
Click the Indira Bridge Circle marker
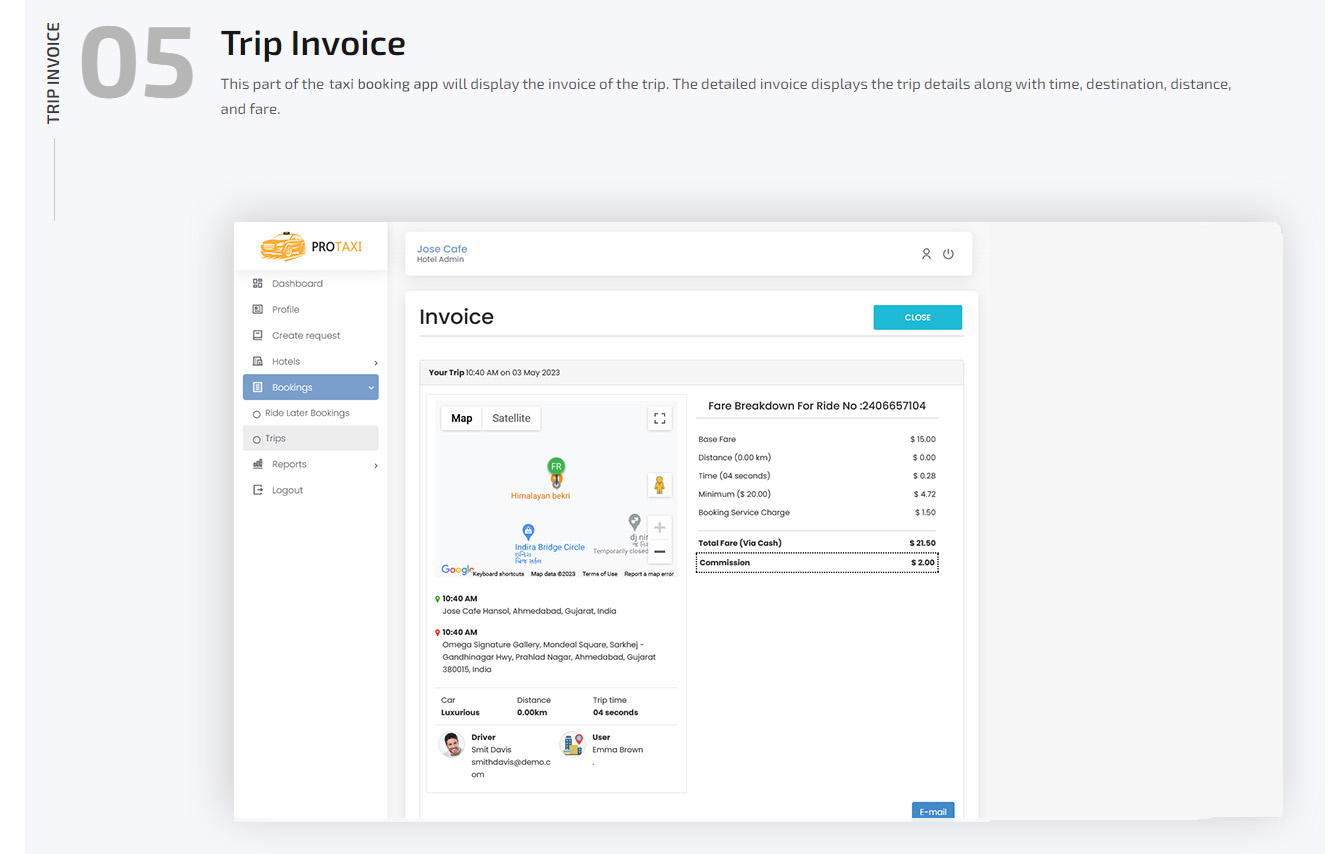coord(528,532)
